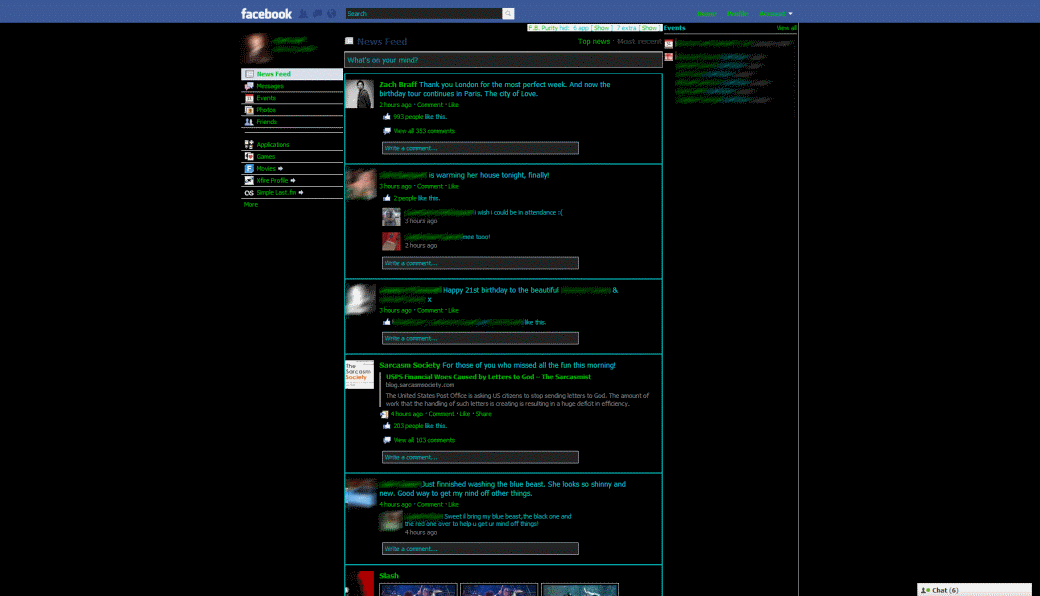Expand the More link in left sidebar

tap(251, 204)
